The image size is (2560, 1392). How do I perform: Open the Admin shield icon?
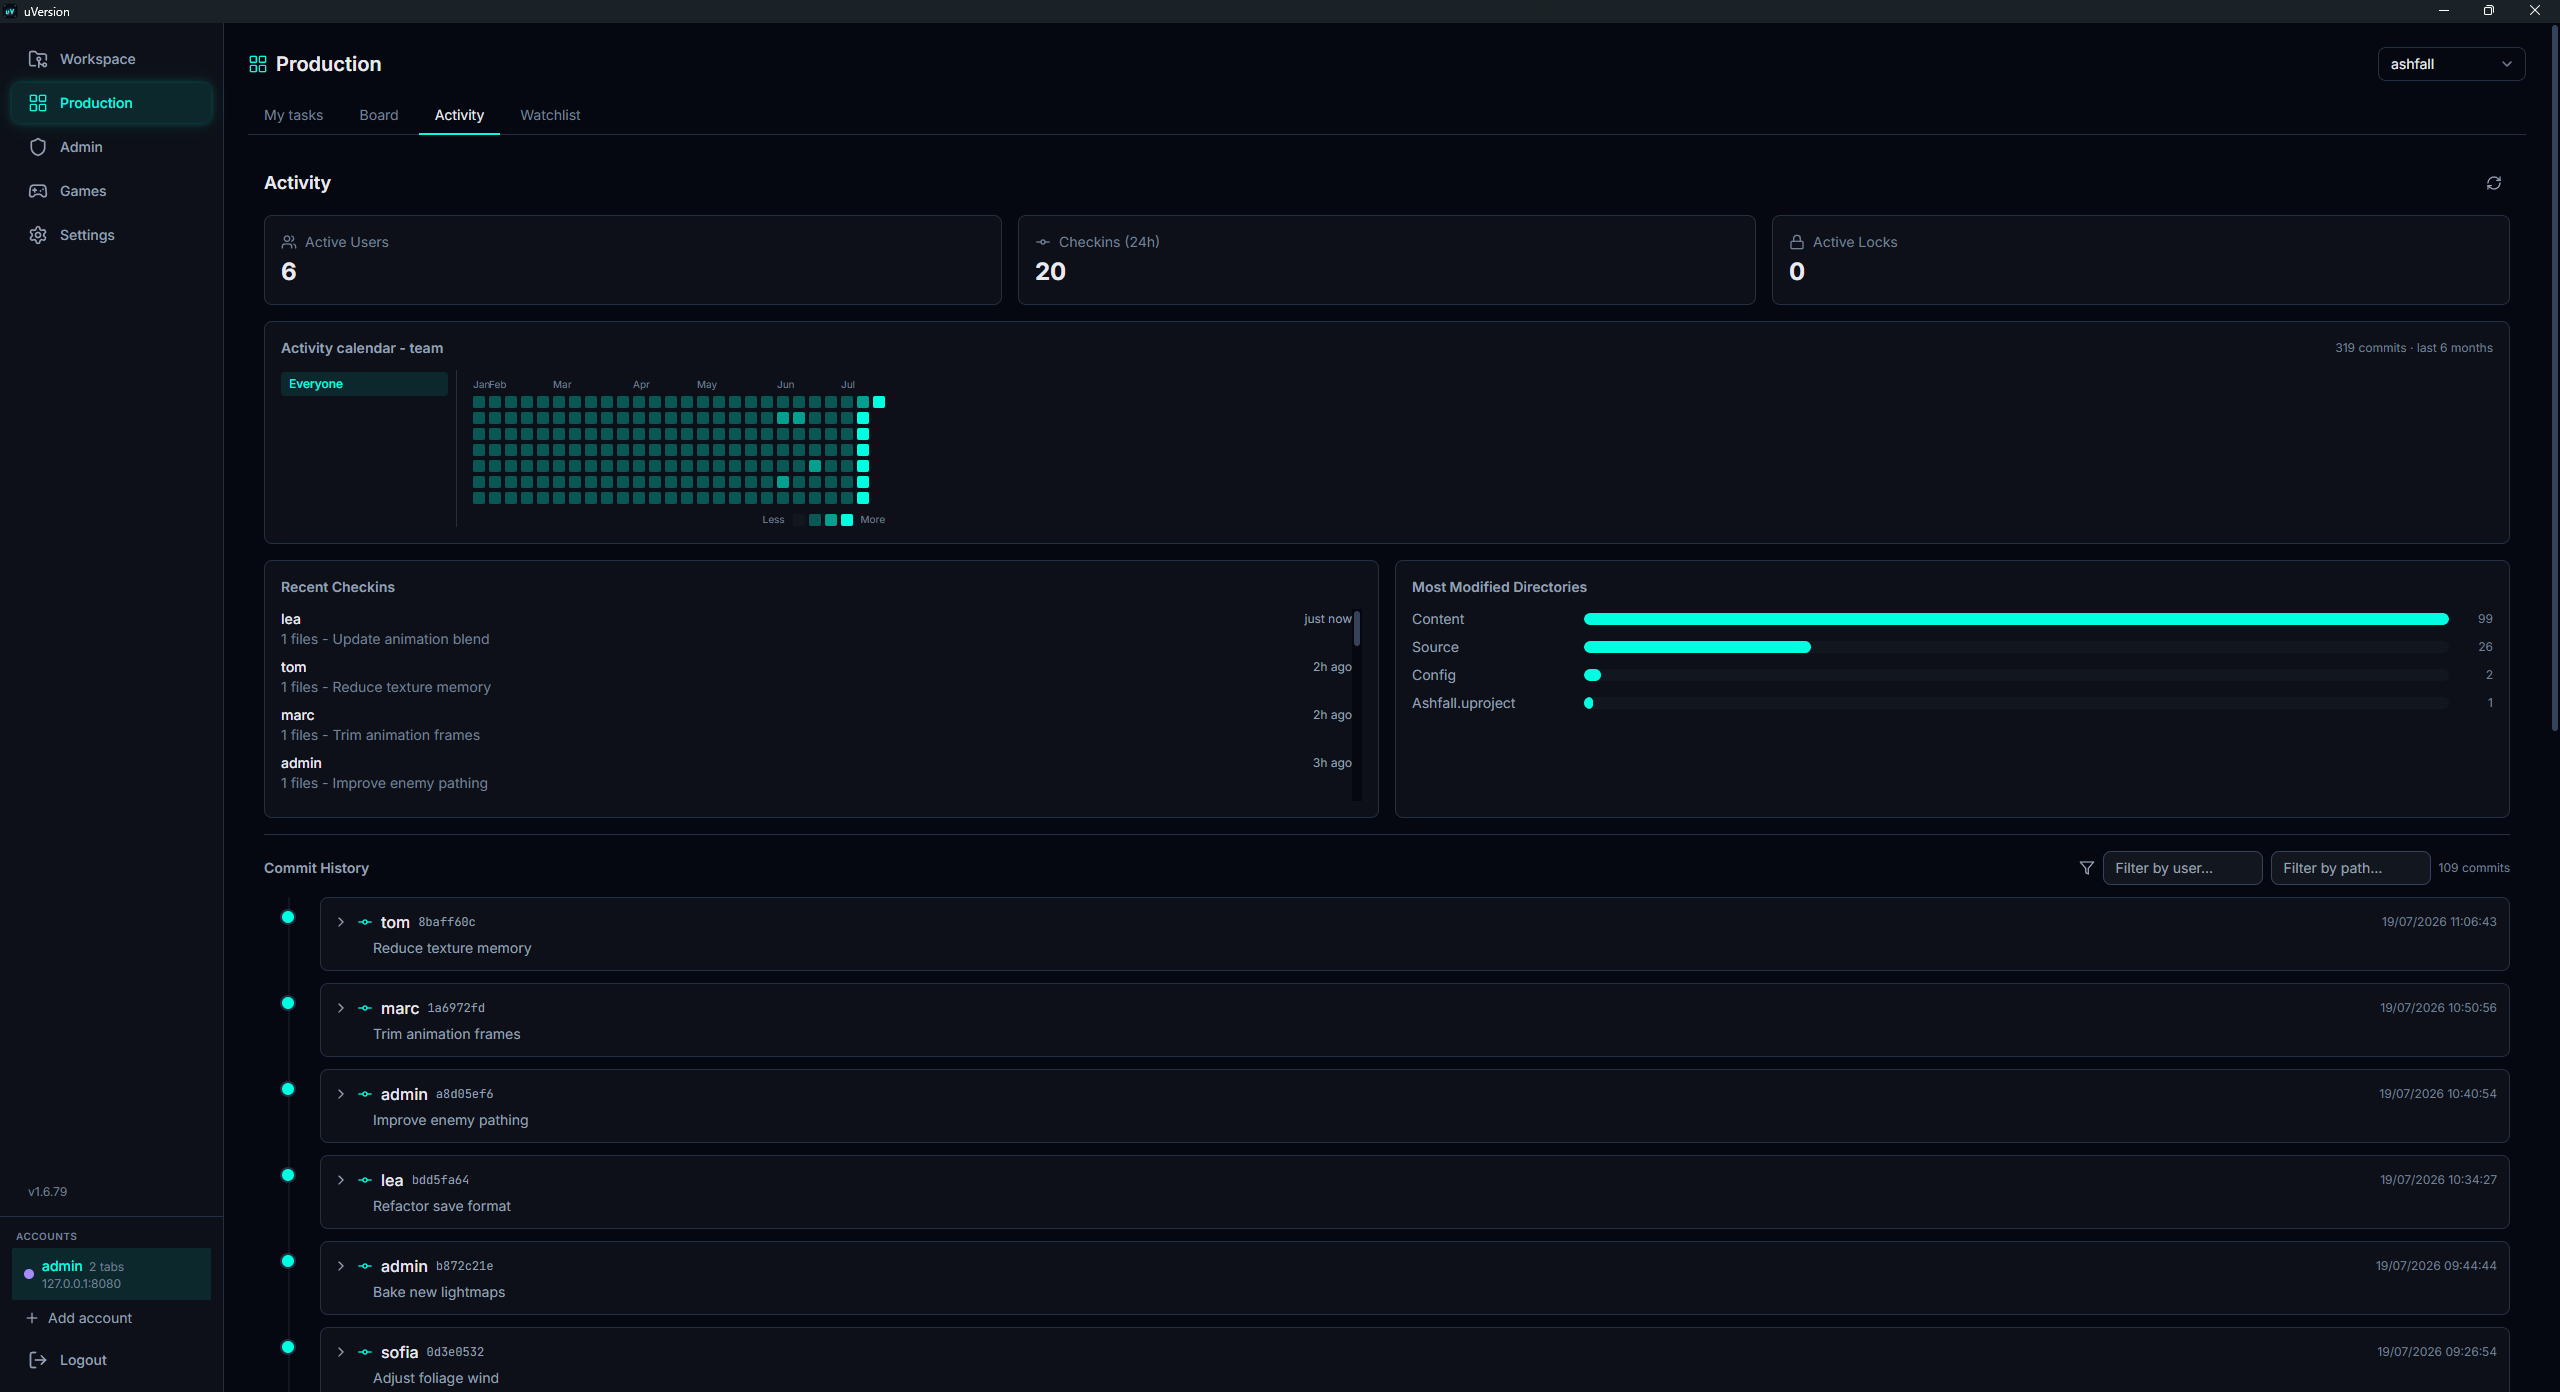(x=38, y=147)
